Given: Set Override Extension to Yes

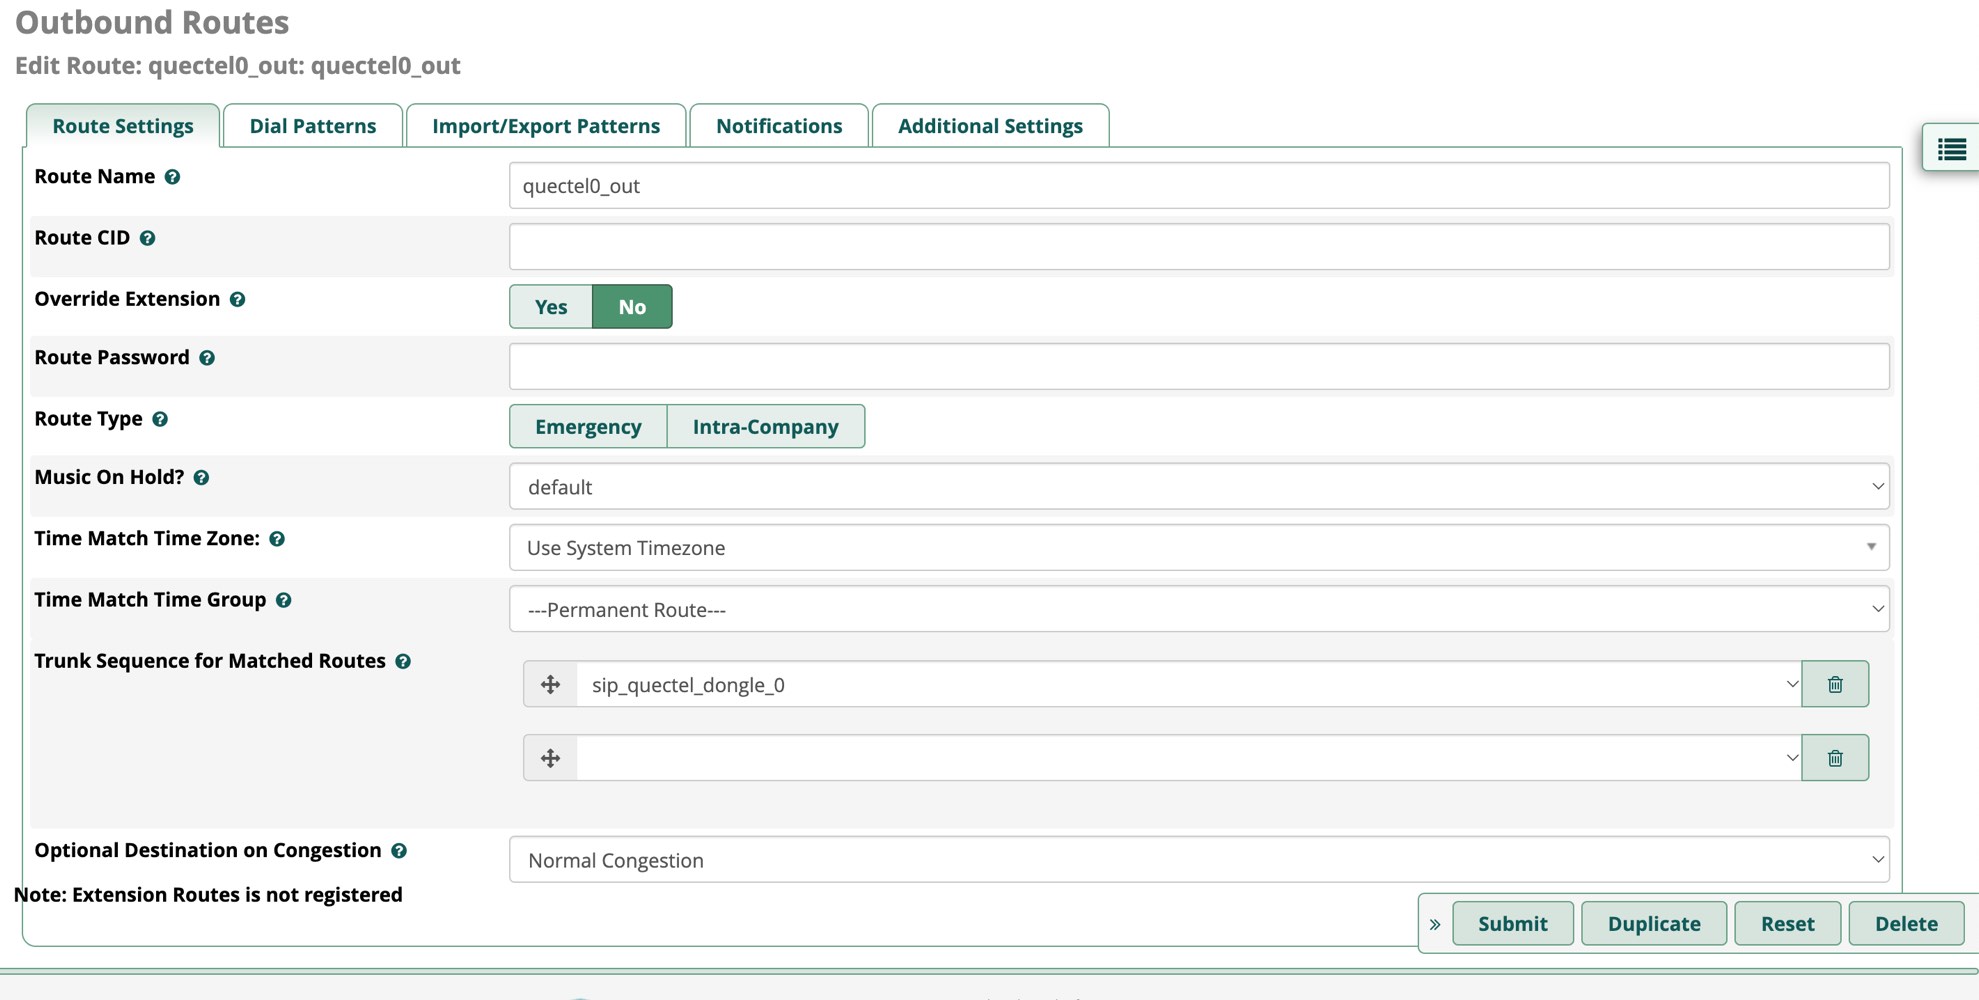Looking at the screenshot, I should click(x=550, y=307).
